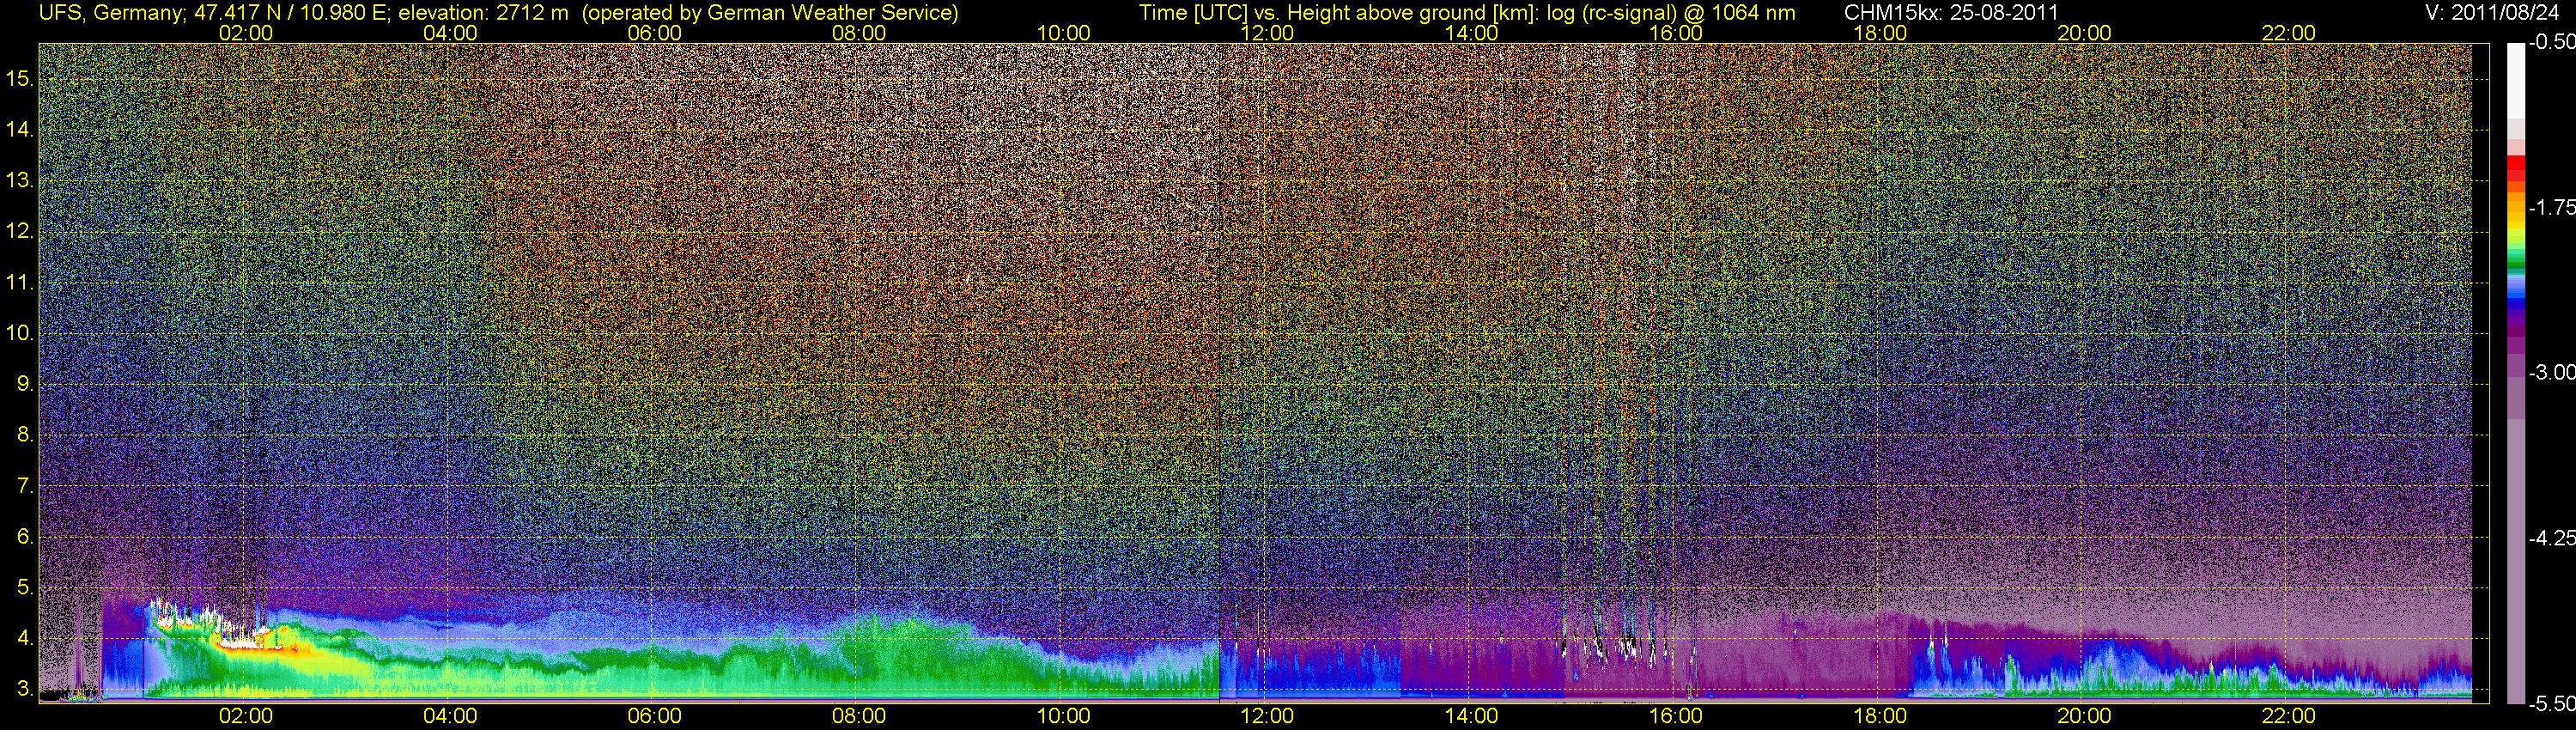The width and height of the screenshot is (2576, 730).
Task: Click the station title "UFS, Germany"
Action: click(110, 13)
